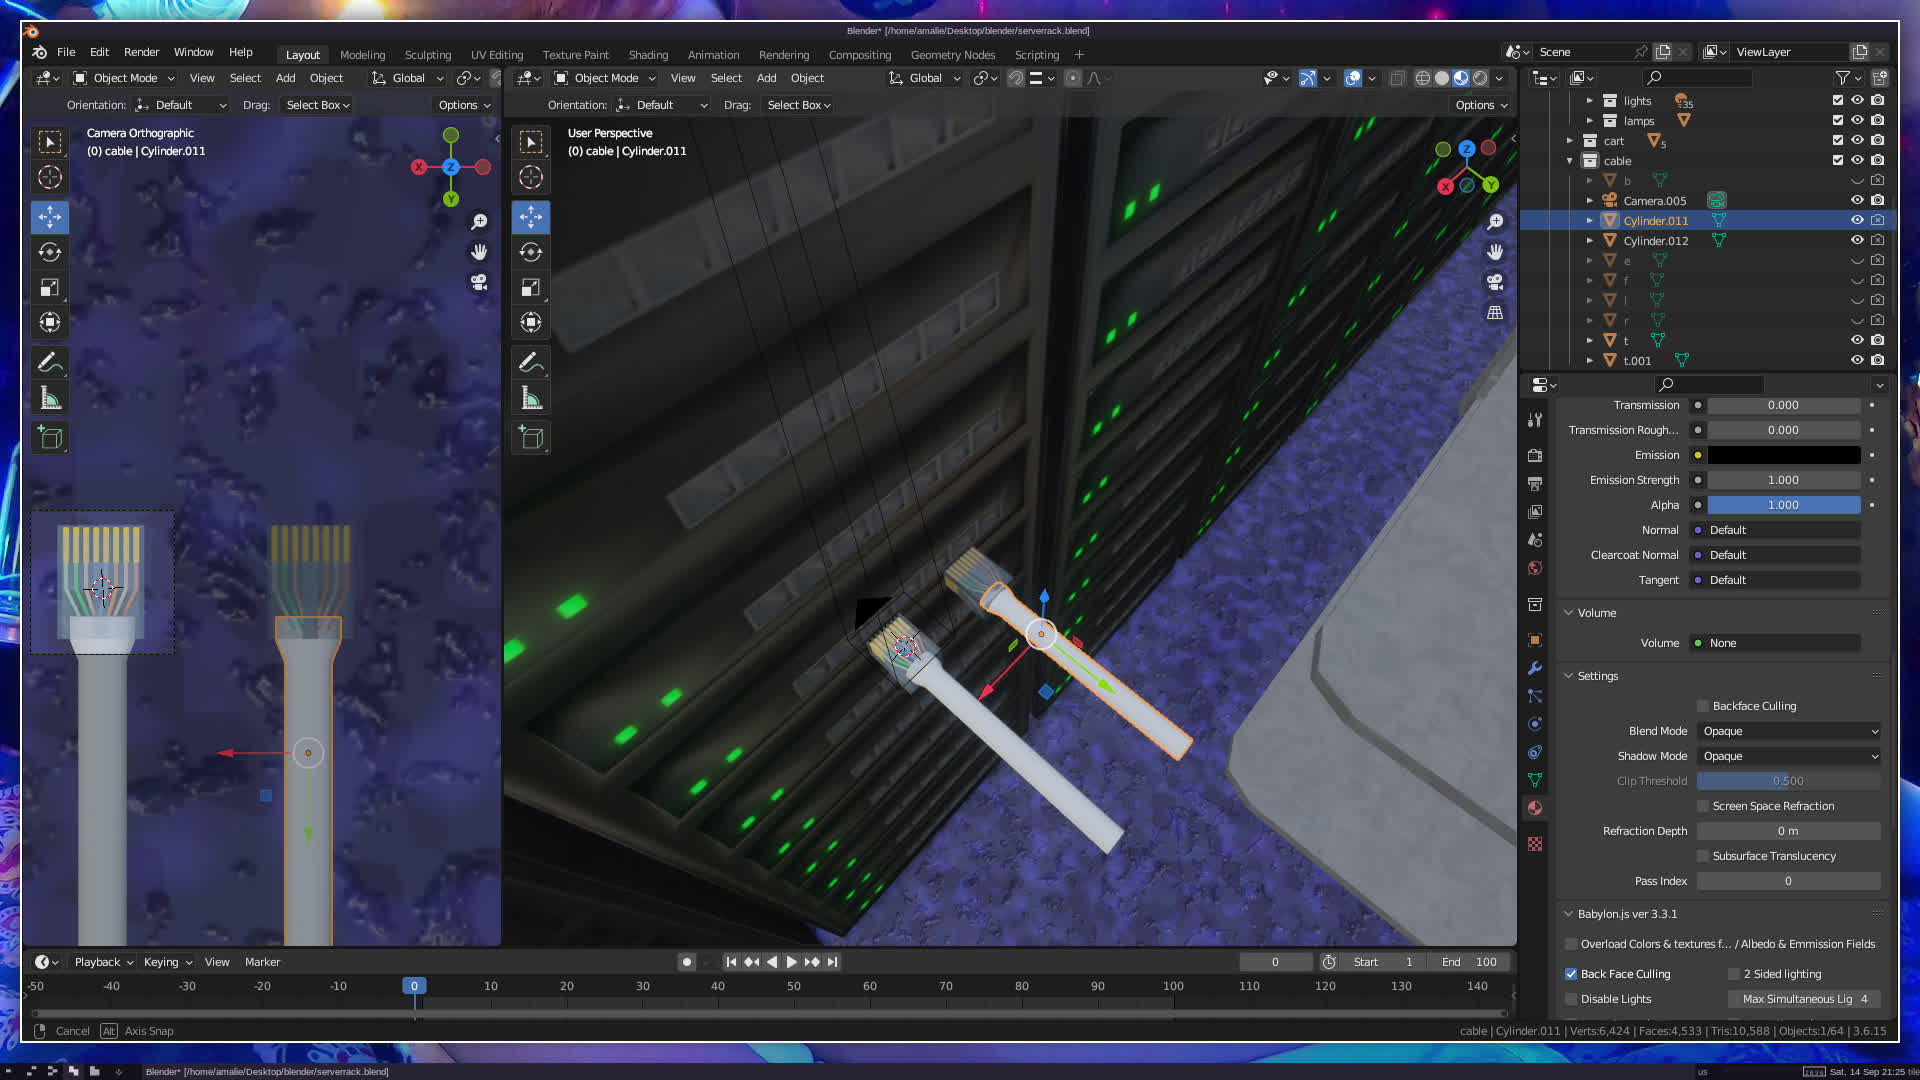Enable the Backface Culling checkbox
This screenshot has width=1920, height=1080.
1703,706
